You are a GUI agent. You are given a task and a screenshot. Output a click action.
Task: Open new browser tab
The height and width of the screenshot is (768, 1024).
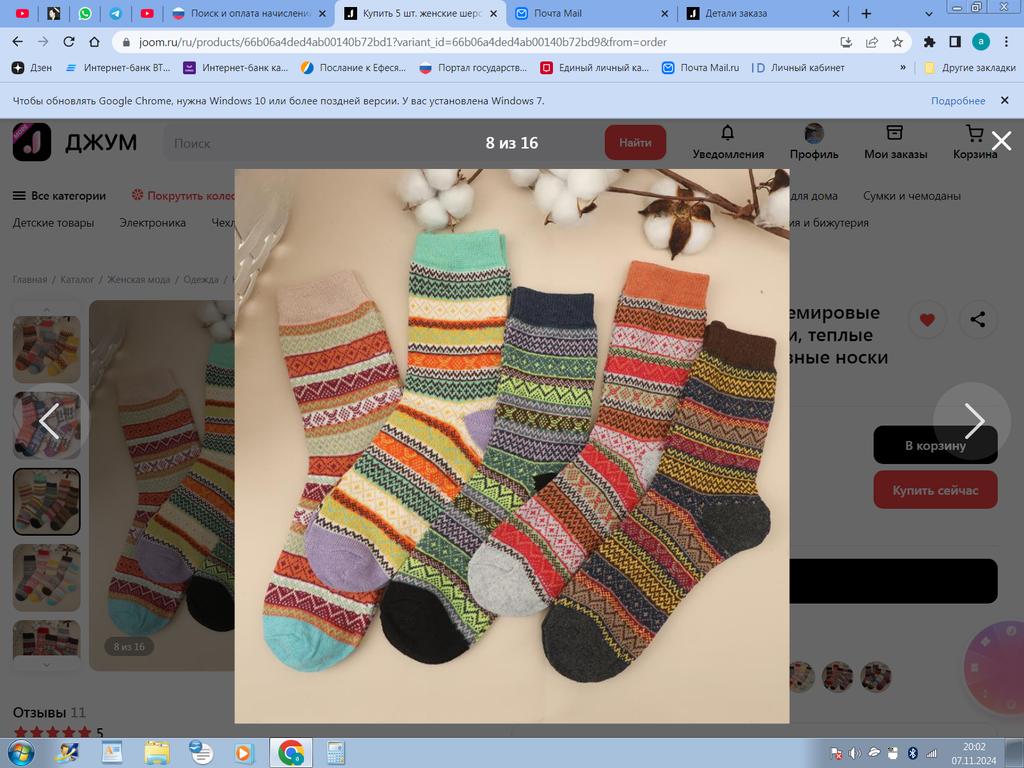[x=866, y=13]
